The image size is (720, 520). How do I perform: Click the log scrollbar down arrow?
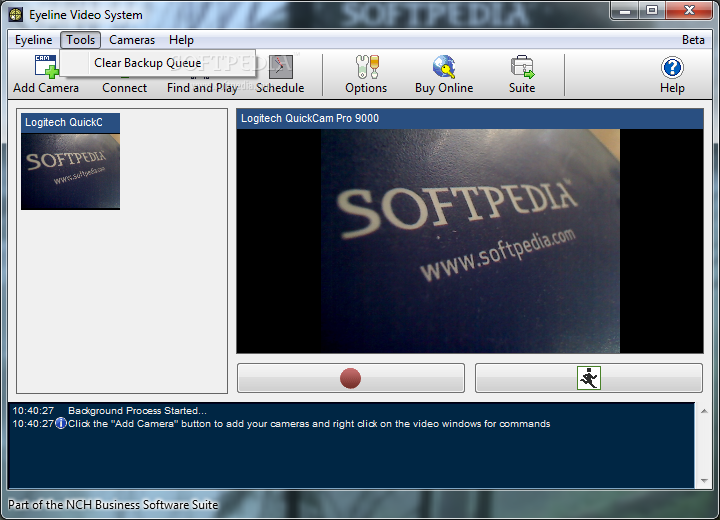(x=704, y=480)
